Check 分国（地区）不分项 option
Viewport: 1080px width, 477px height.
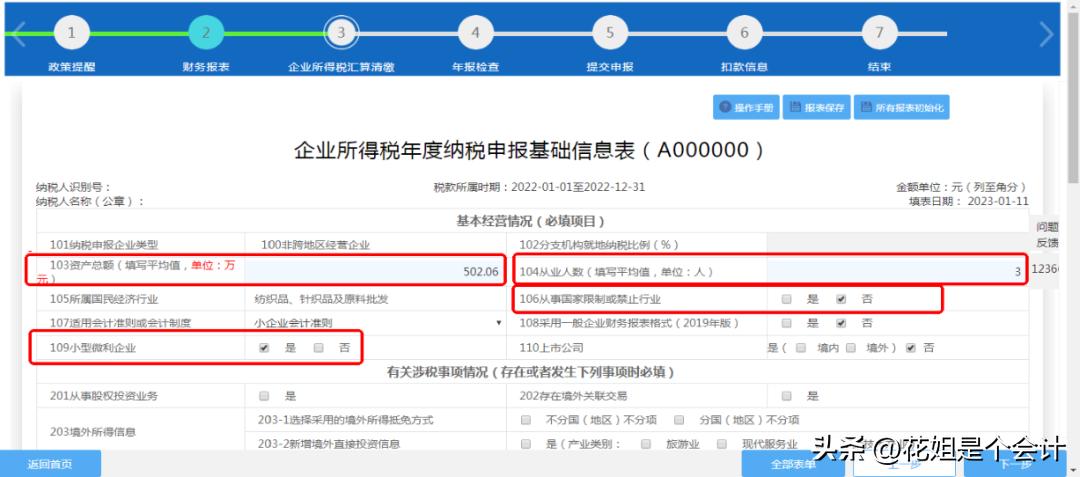(679, 420)
